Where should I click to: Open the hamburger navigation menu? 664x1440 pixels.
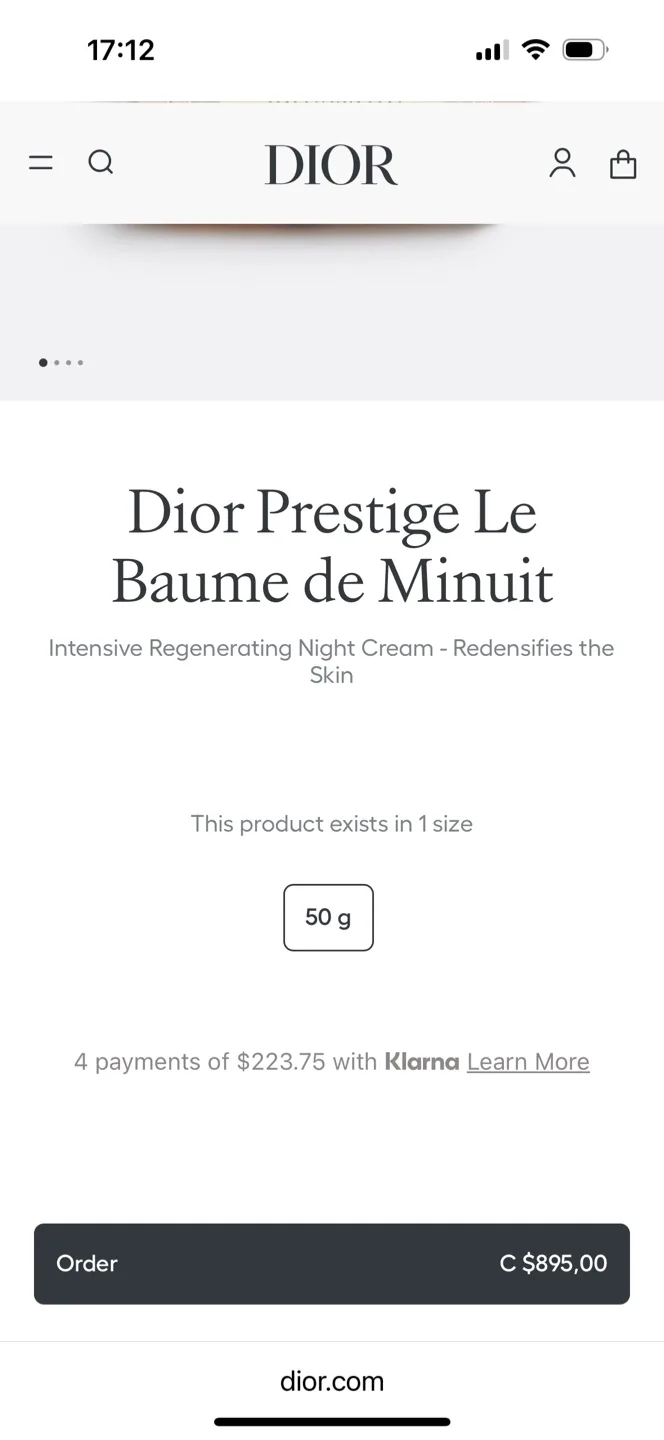pos(40,163)
